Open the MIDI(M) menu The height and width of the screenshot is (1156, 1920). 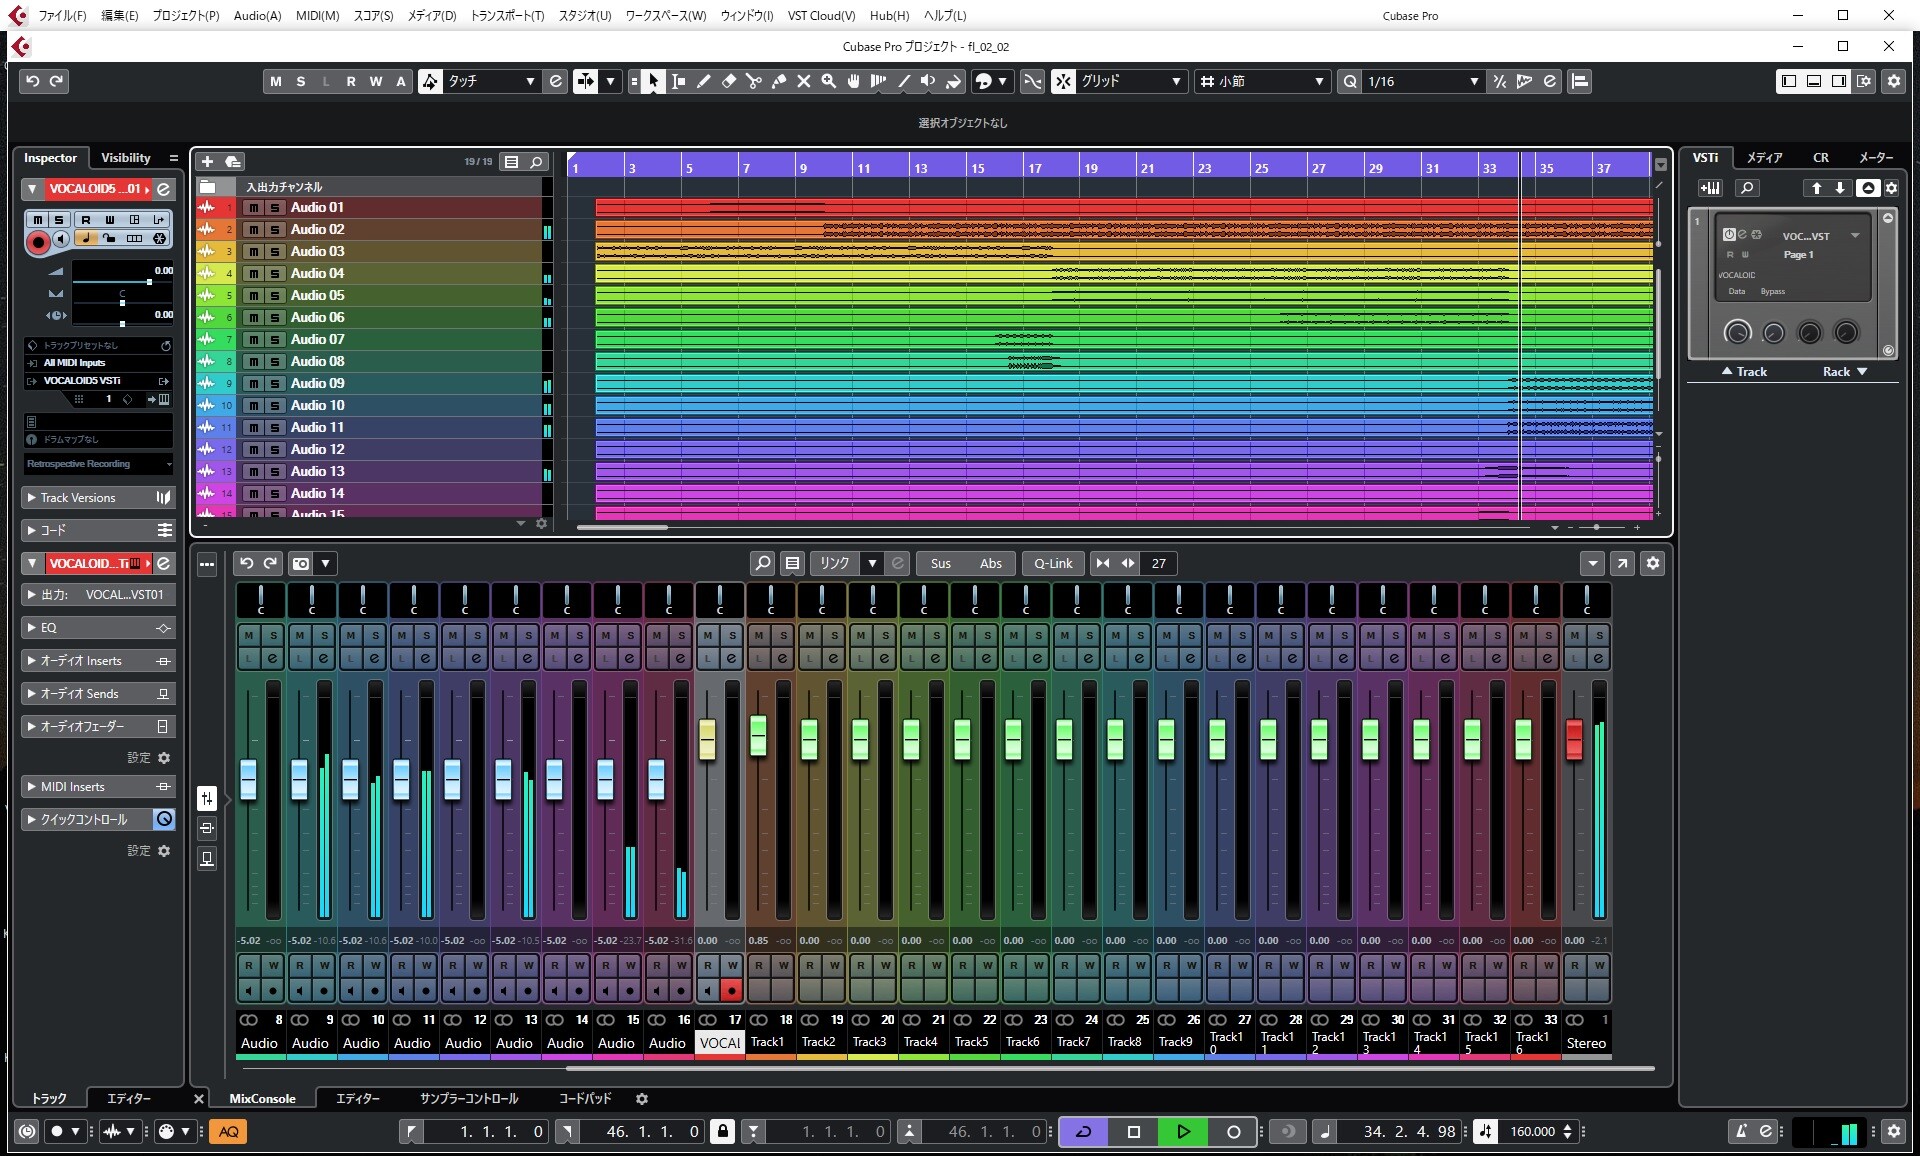pos(317,15)
